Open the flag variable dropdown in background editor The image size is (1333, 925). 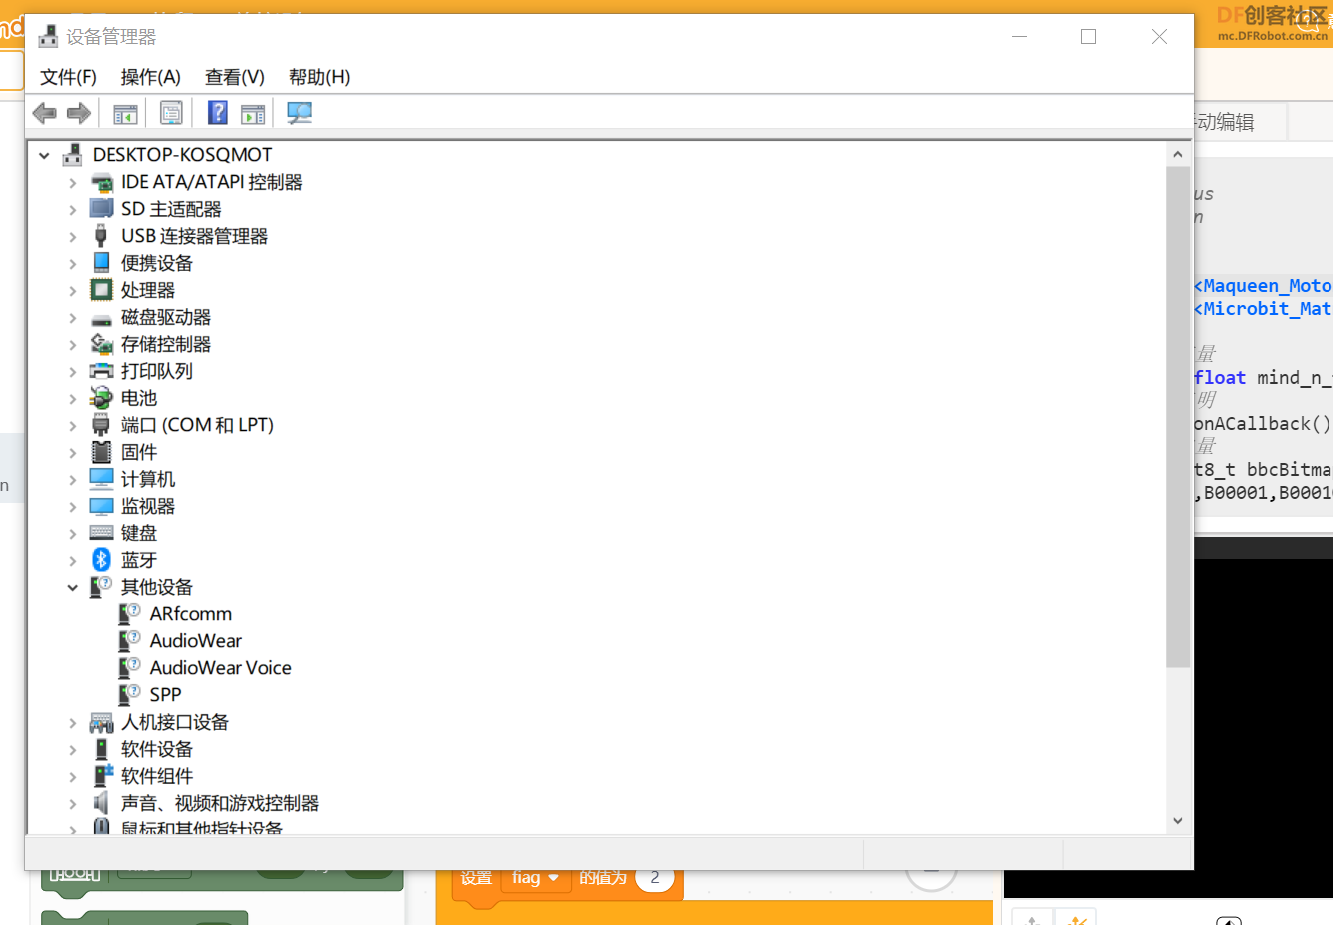pos(535,878)
